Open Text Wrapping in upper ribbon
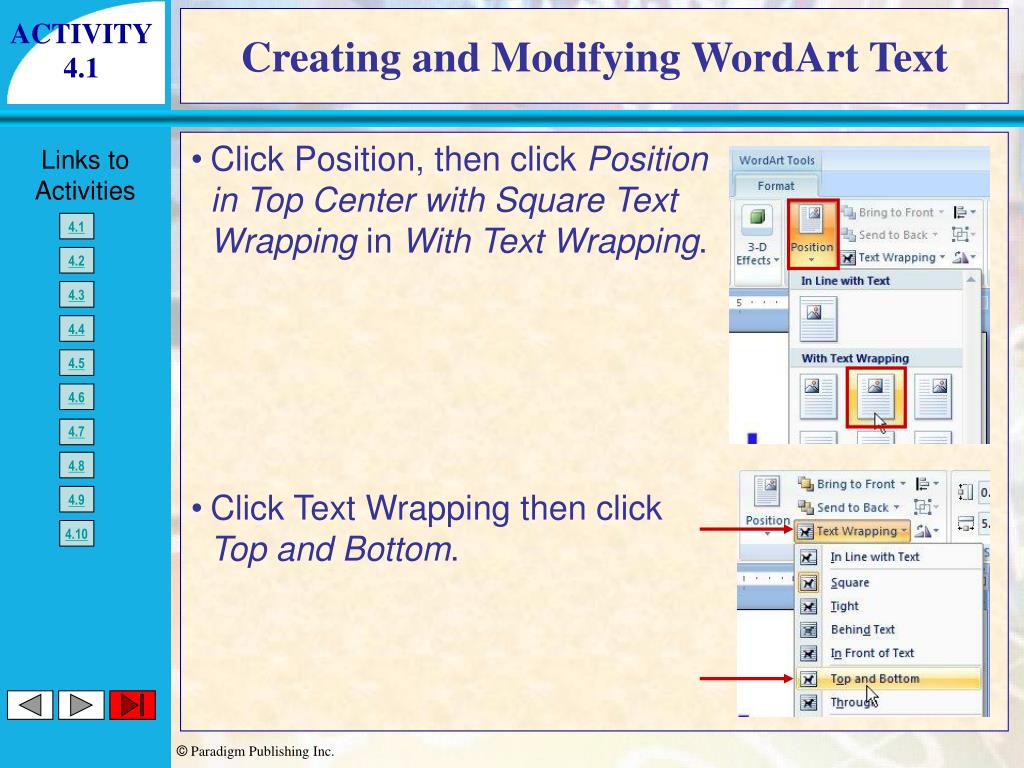The height and width of the screenshot is (768, 1024). (893, 257)
